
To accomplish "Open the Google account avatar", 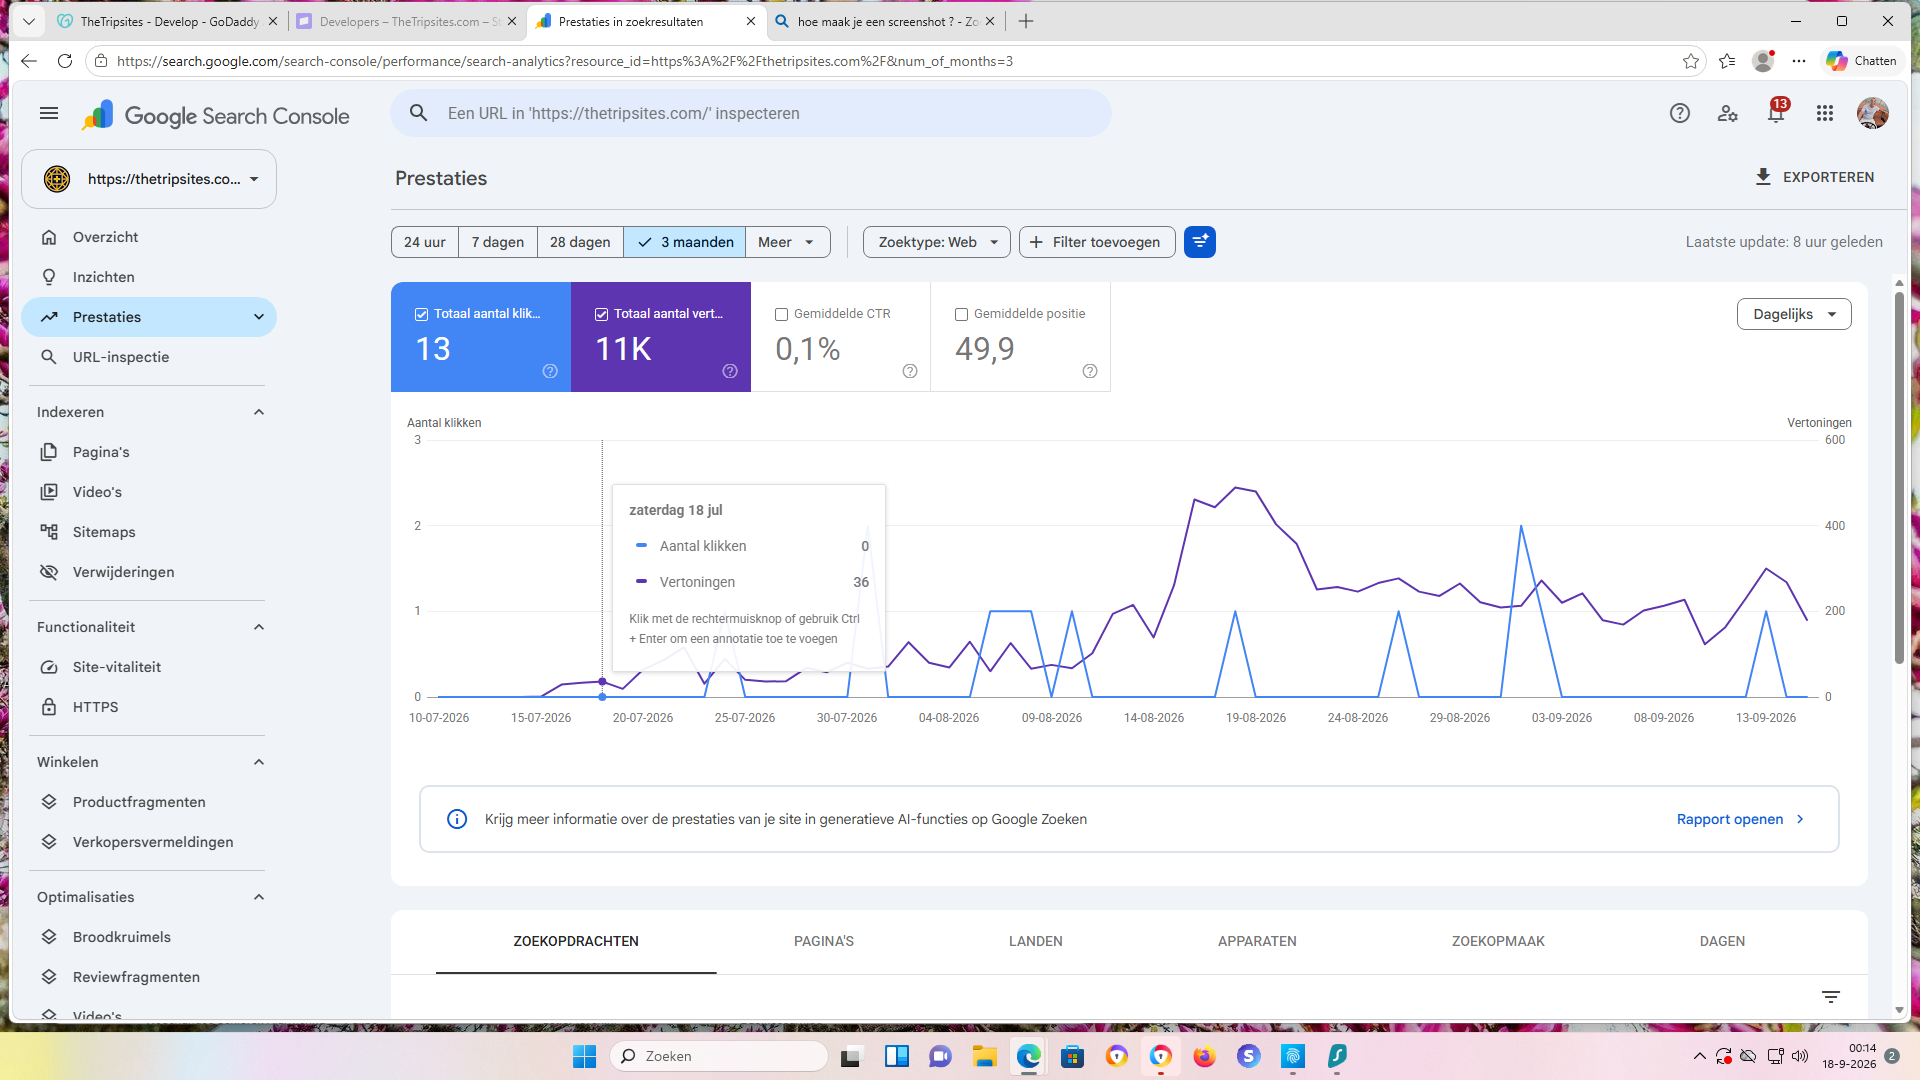I will click(1873, 114).
